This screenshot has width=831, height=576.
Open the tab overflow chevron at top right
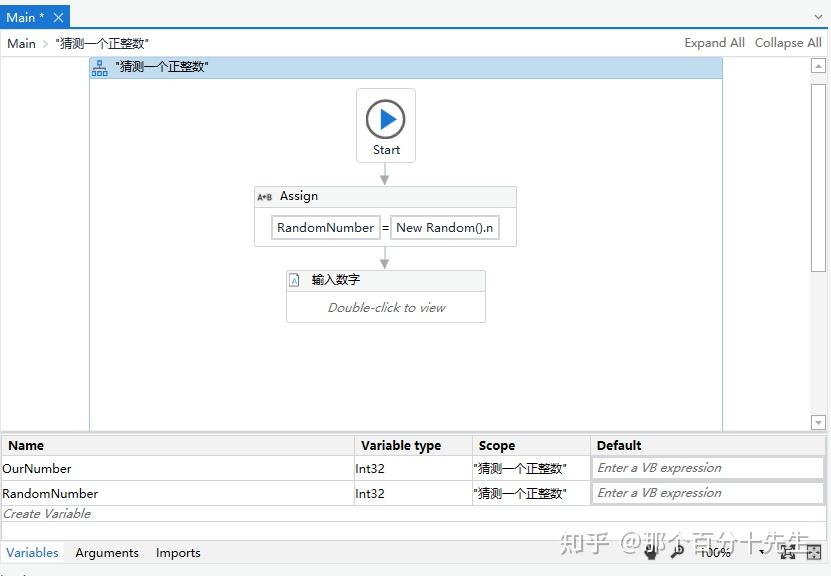[x=818, y=17]
